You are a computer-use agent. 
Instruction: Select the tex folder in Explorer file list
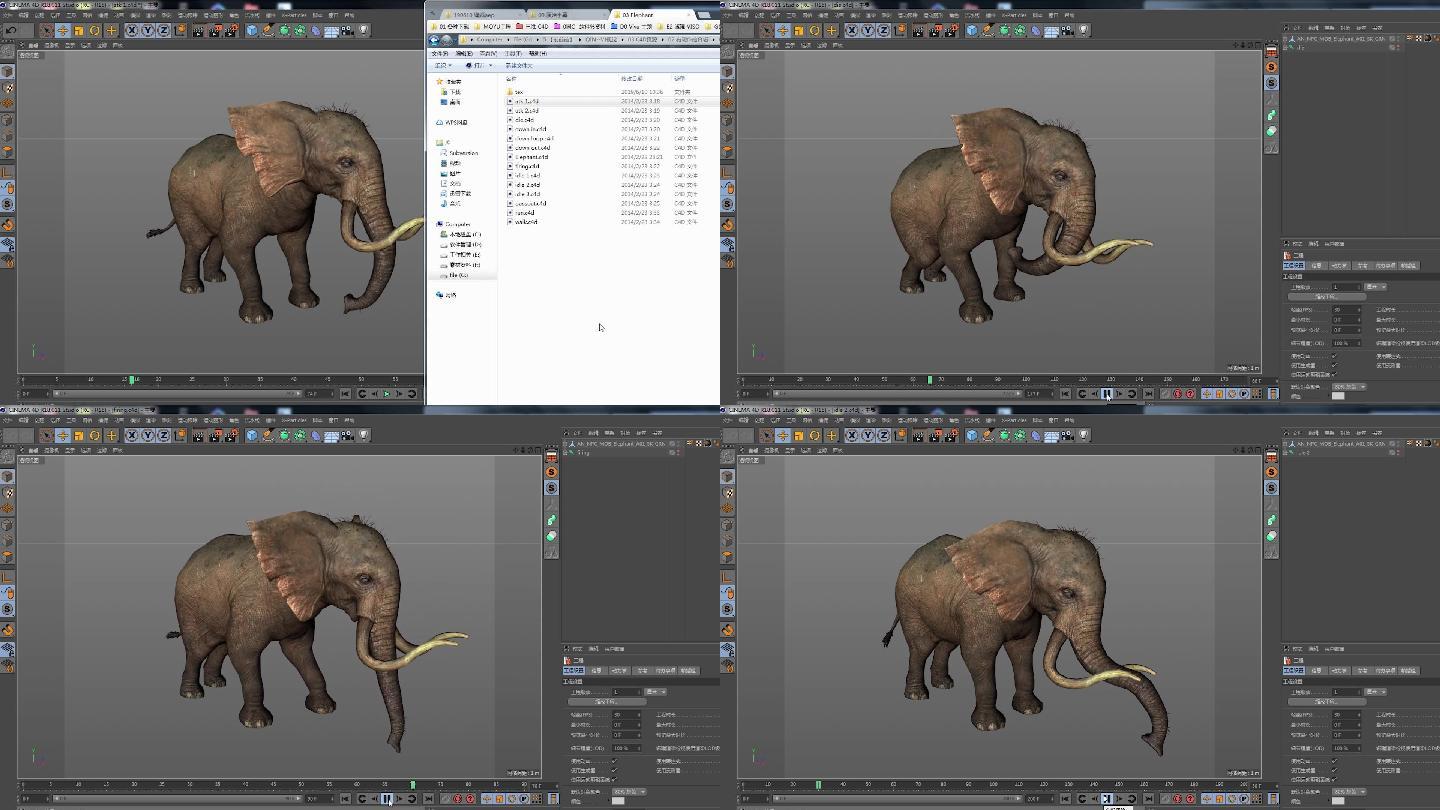[x=519, y=91]
